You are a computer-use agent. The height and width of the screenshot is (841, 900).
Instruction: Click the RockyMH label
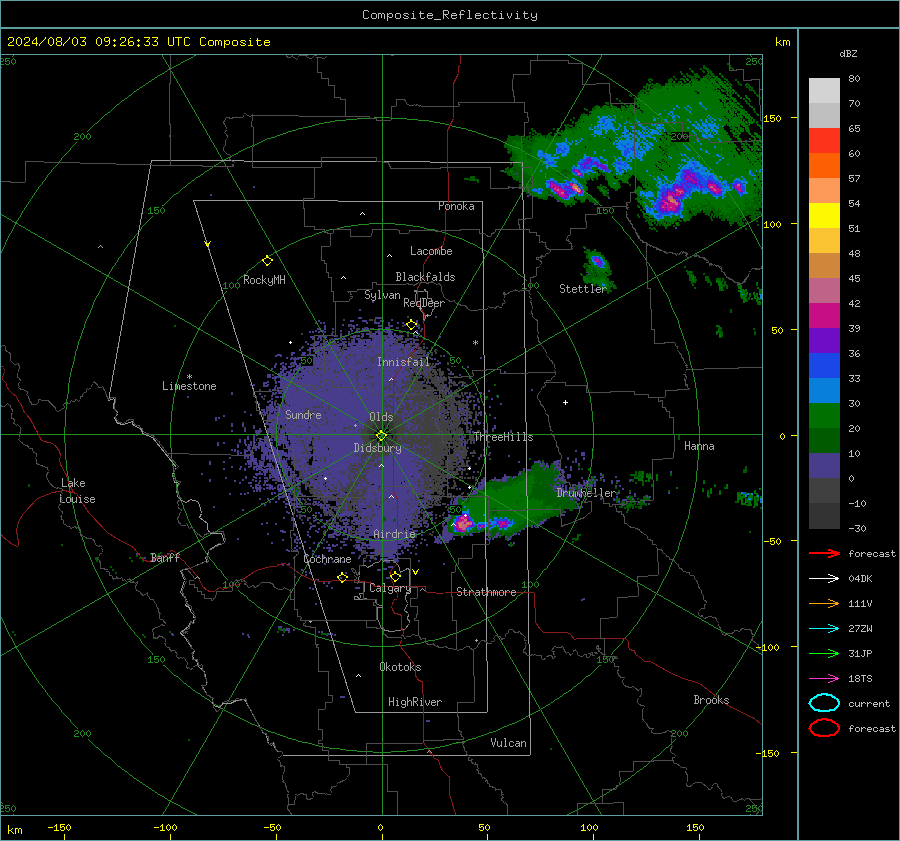(264, 280)
